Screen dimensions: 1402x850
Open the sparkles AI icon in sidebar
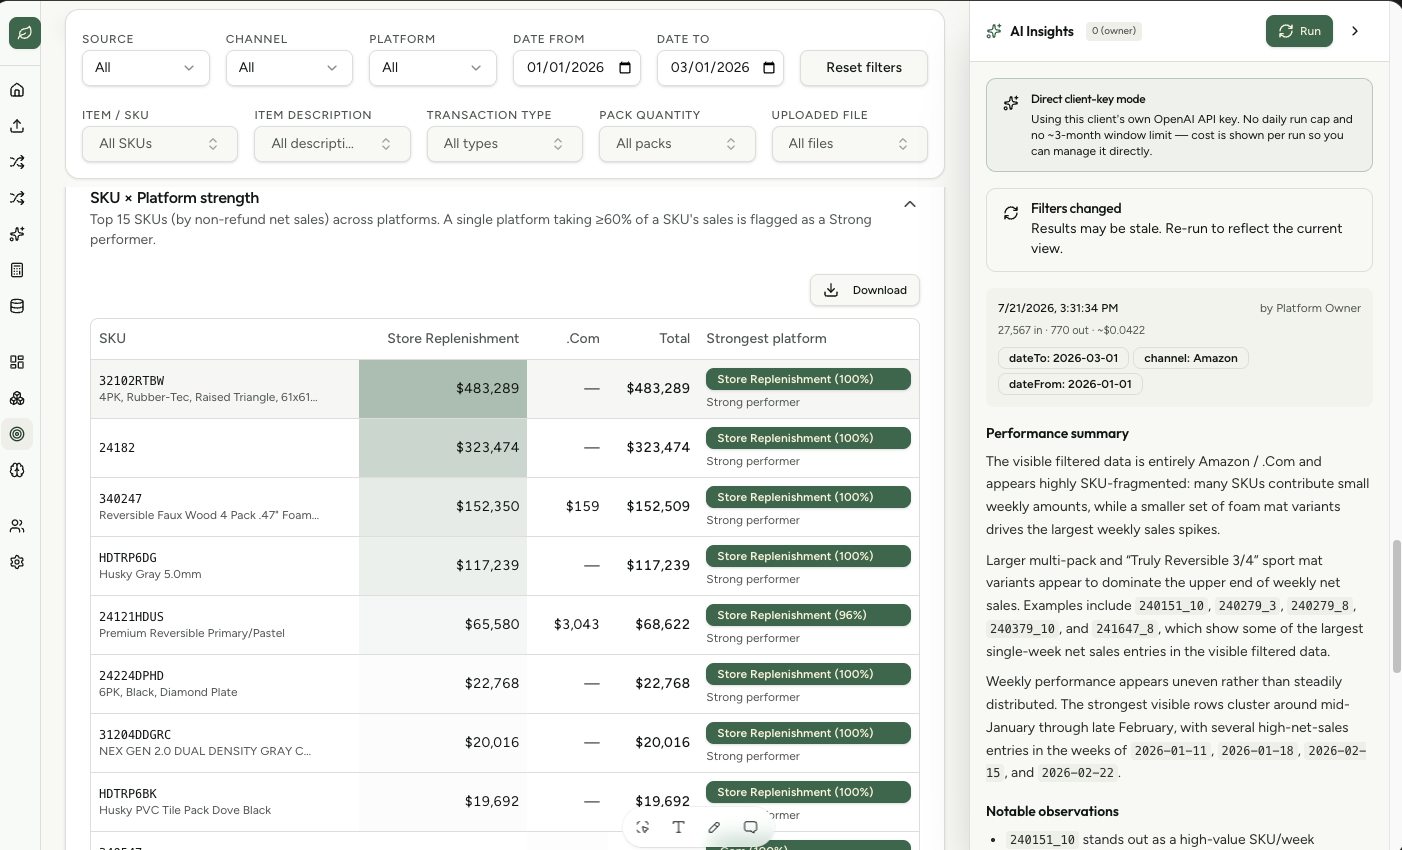tap(17, 234)
